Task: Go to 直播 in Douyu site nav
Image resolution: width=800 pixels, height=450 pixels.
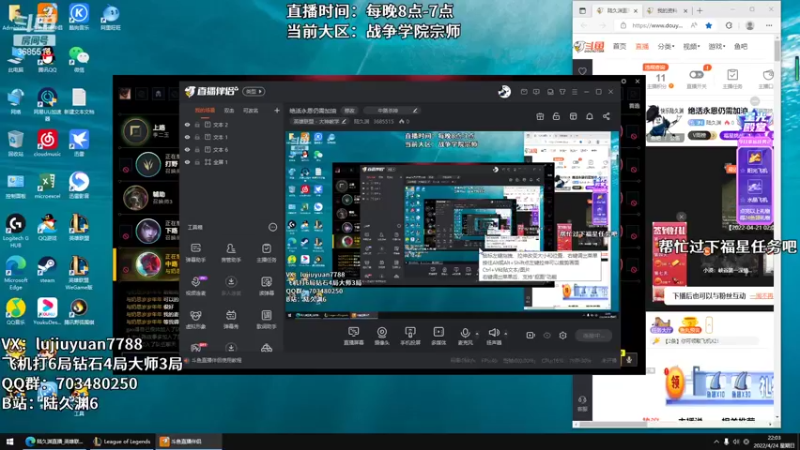Action: click(x=642, y=46)
